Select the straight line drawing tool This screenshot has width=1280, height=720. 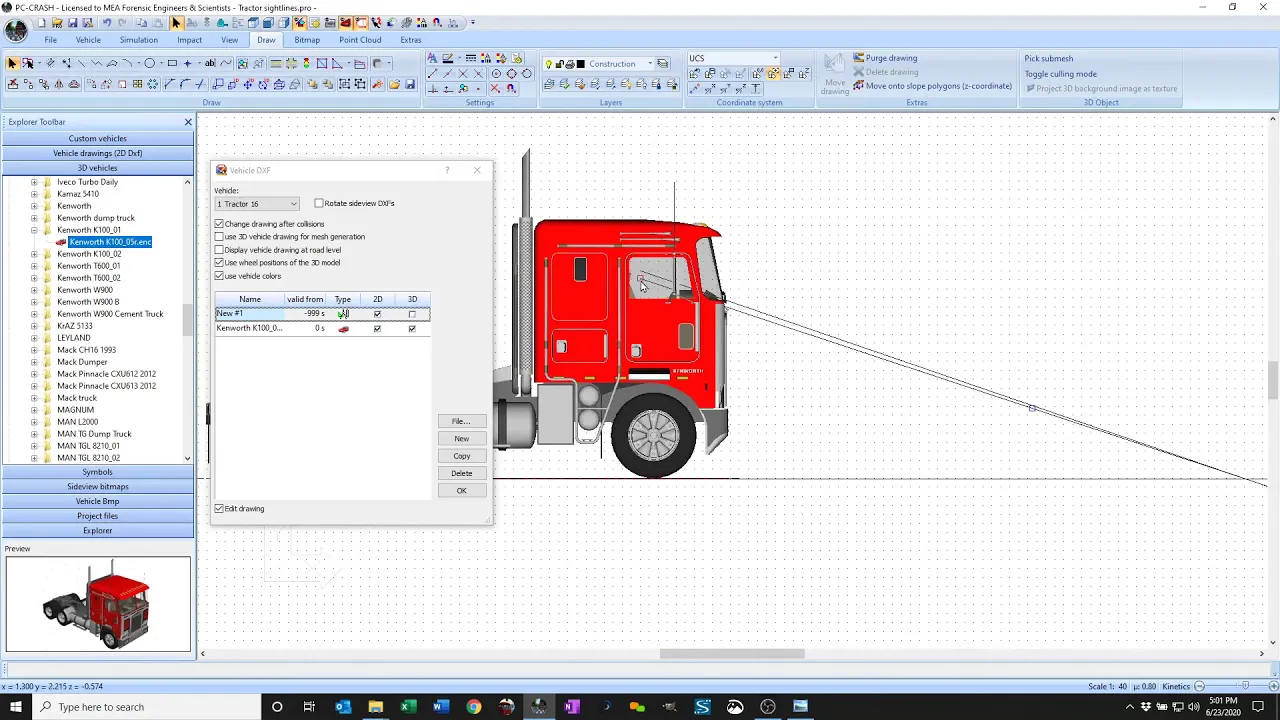(x=81, y=63)
